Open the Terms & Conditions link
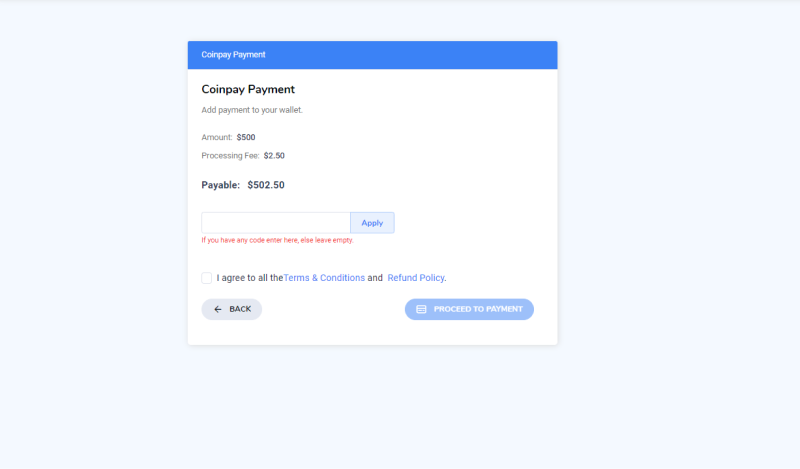This screenshot has height=469, width=800. [324, 278]
